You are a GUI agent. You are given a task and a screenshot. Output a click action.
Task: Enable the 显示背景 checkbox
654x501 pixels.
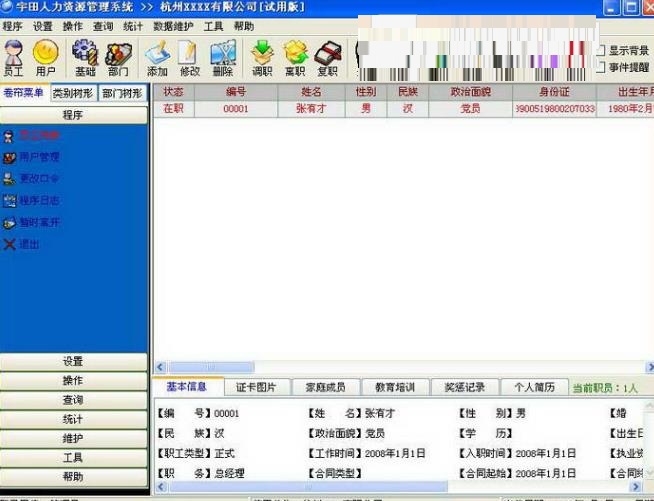click(x=600, y=50)
